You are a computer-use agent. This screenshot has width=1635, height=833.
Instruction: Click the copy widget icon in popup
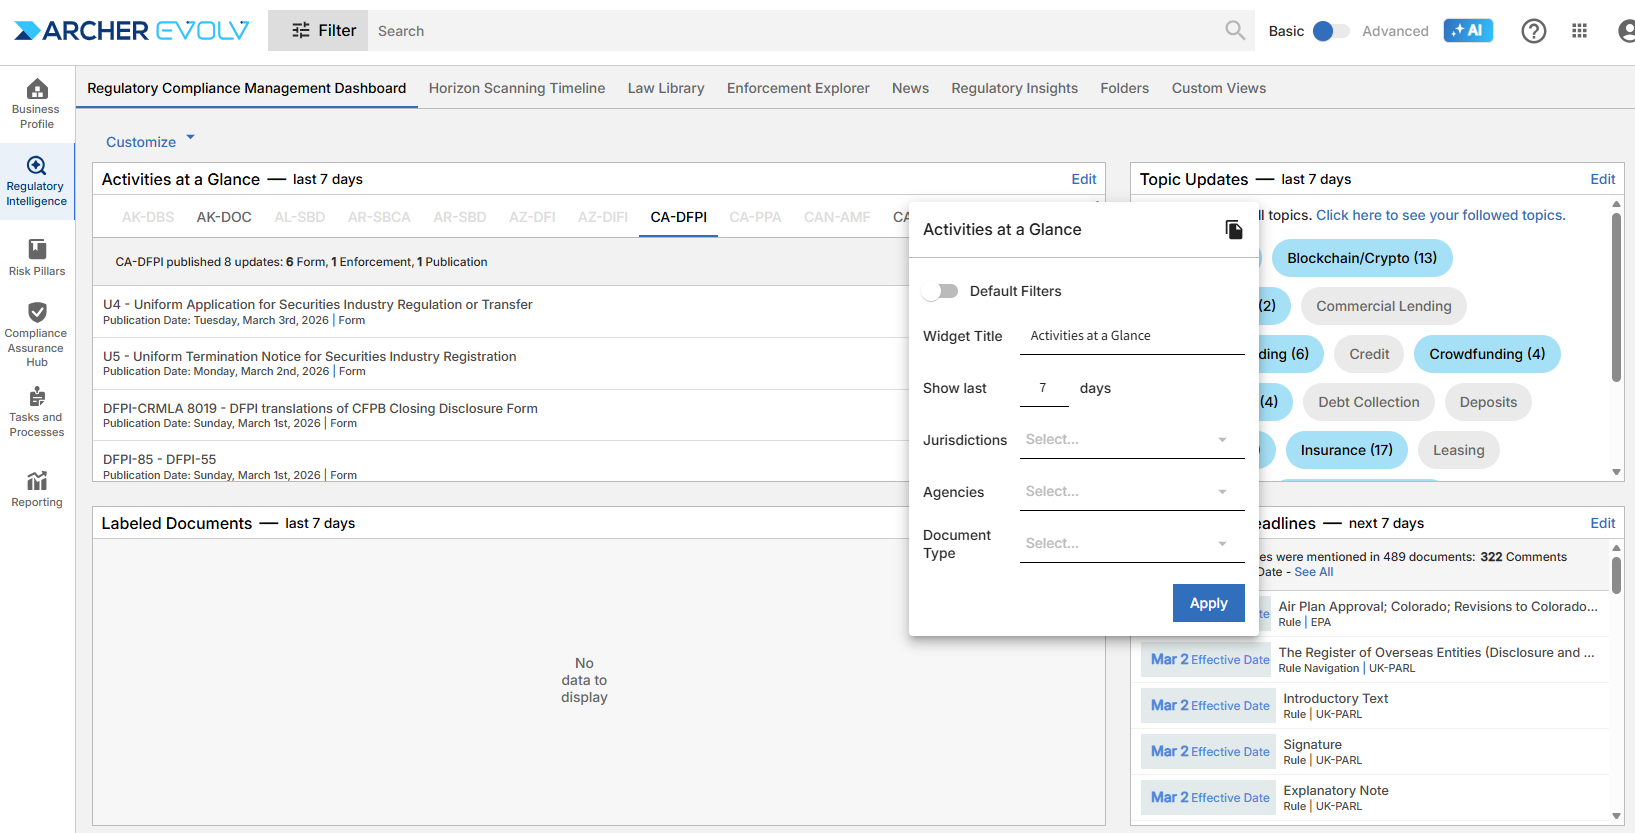pyautogui.click(x=1234, y=230)
